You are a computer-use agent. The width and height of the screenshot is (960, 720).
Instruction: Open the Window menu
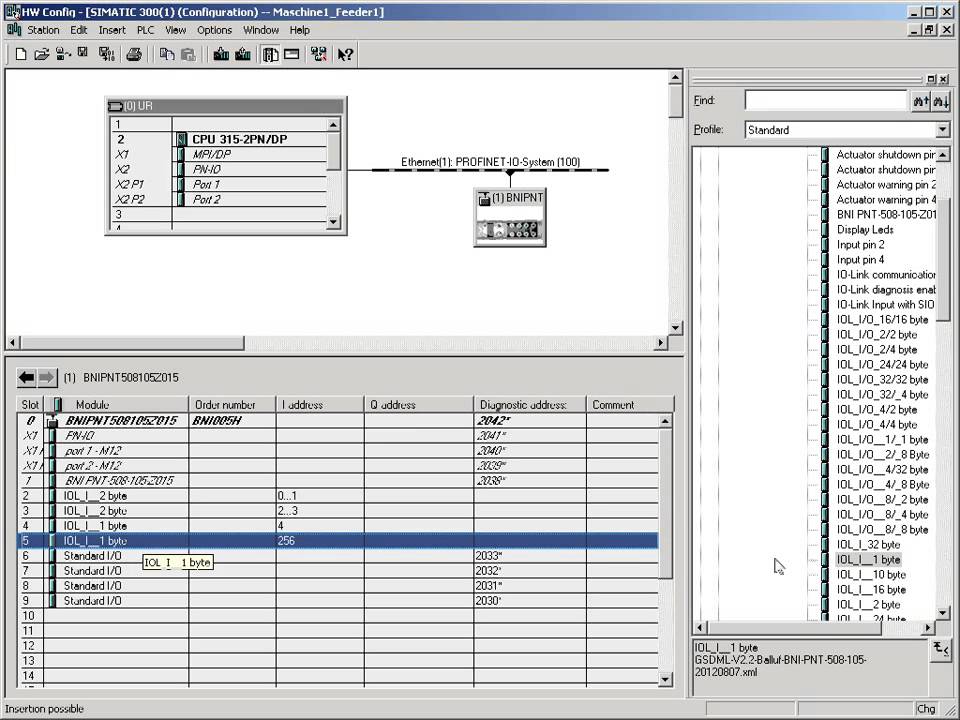(x=261, y=30)
